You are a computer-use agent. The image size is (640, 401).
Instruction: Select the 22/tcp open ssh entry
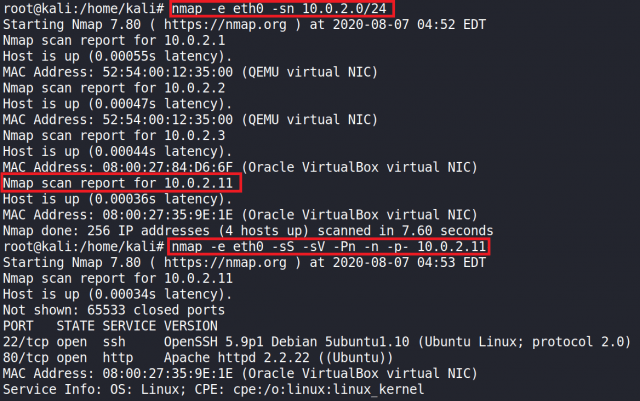pos(62,341)
